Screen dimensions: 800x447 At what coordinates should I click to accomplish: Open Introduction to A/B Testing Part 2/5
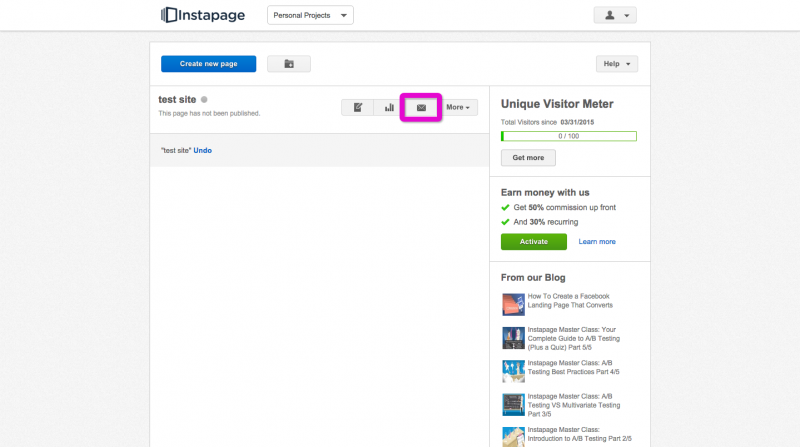580,434
